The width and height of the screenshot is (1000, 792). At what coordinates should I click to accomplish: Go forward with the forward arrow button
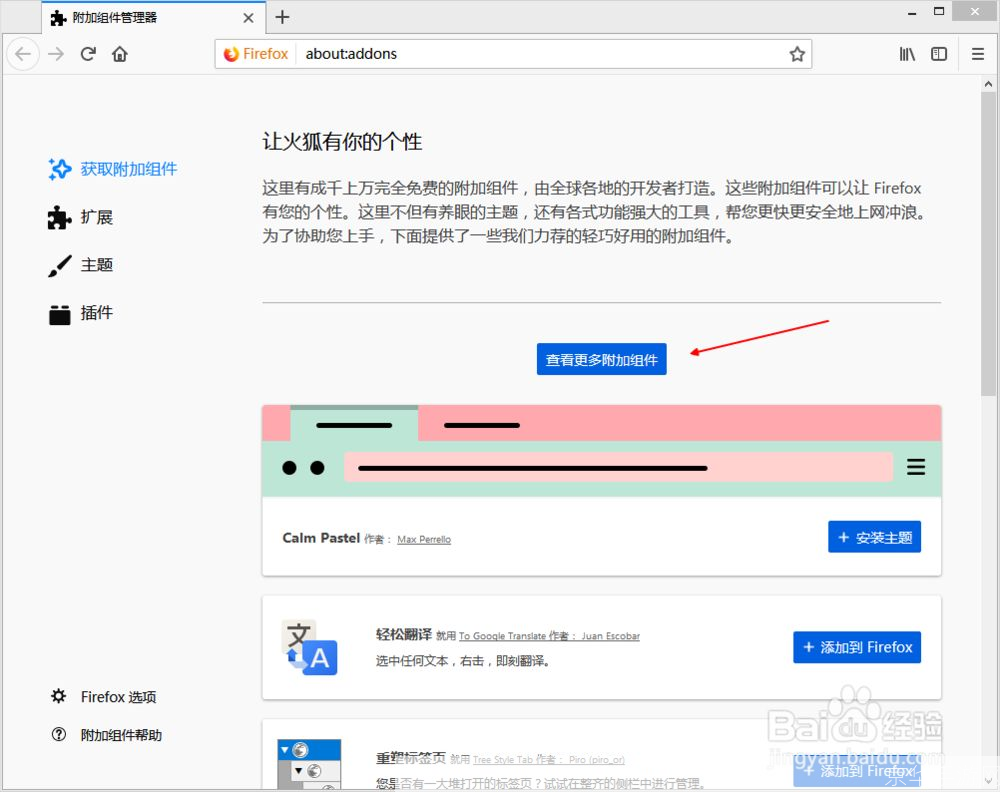[56, 54]
